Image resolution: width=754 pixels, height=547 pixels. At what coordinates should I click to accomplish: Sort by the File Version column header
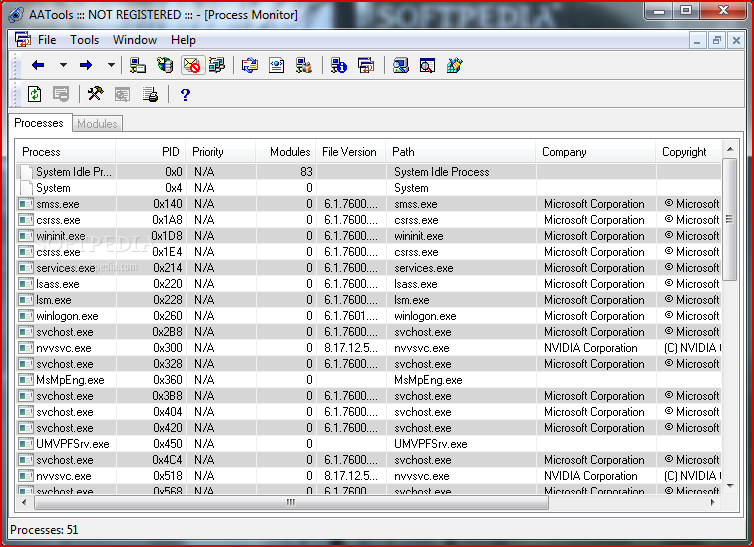click(351, 152)
